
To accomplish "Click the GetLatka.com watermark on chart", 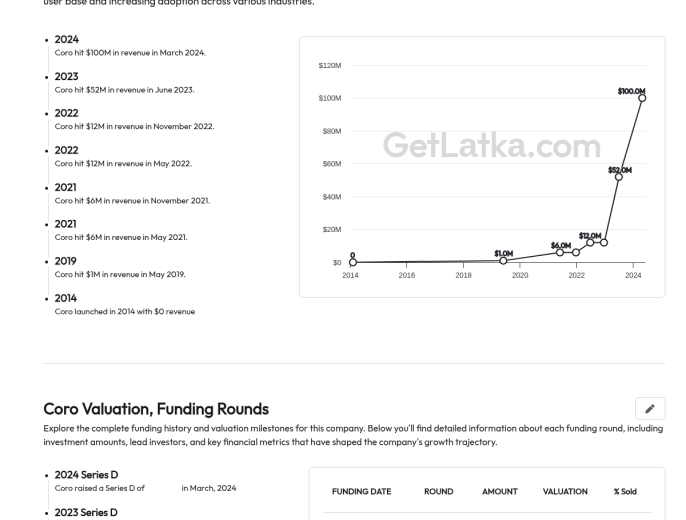I will (x=492, y=145).
